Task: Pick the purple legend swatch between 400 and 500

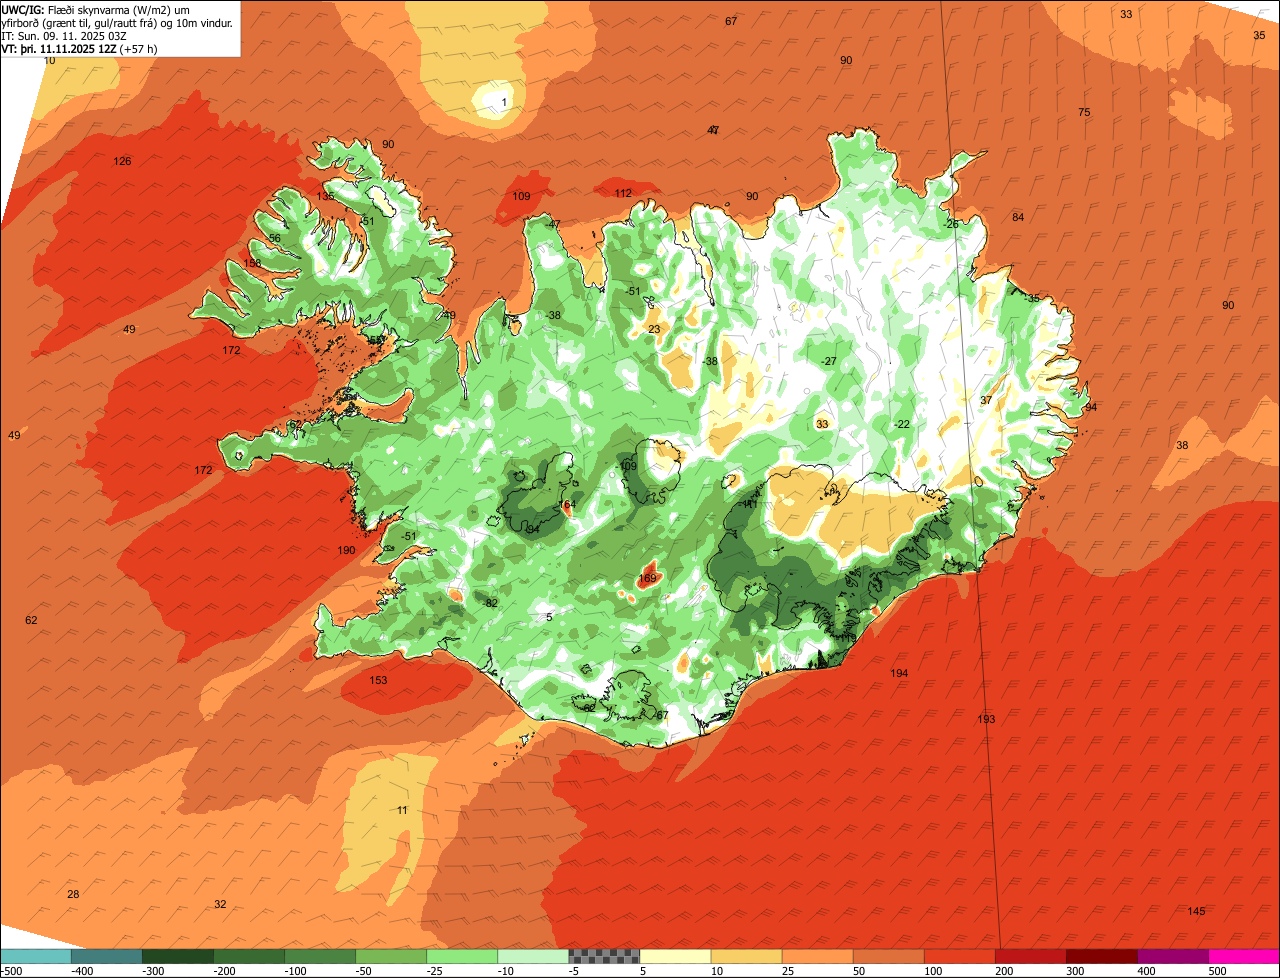Action: (1172, 956)
